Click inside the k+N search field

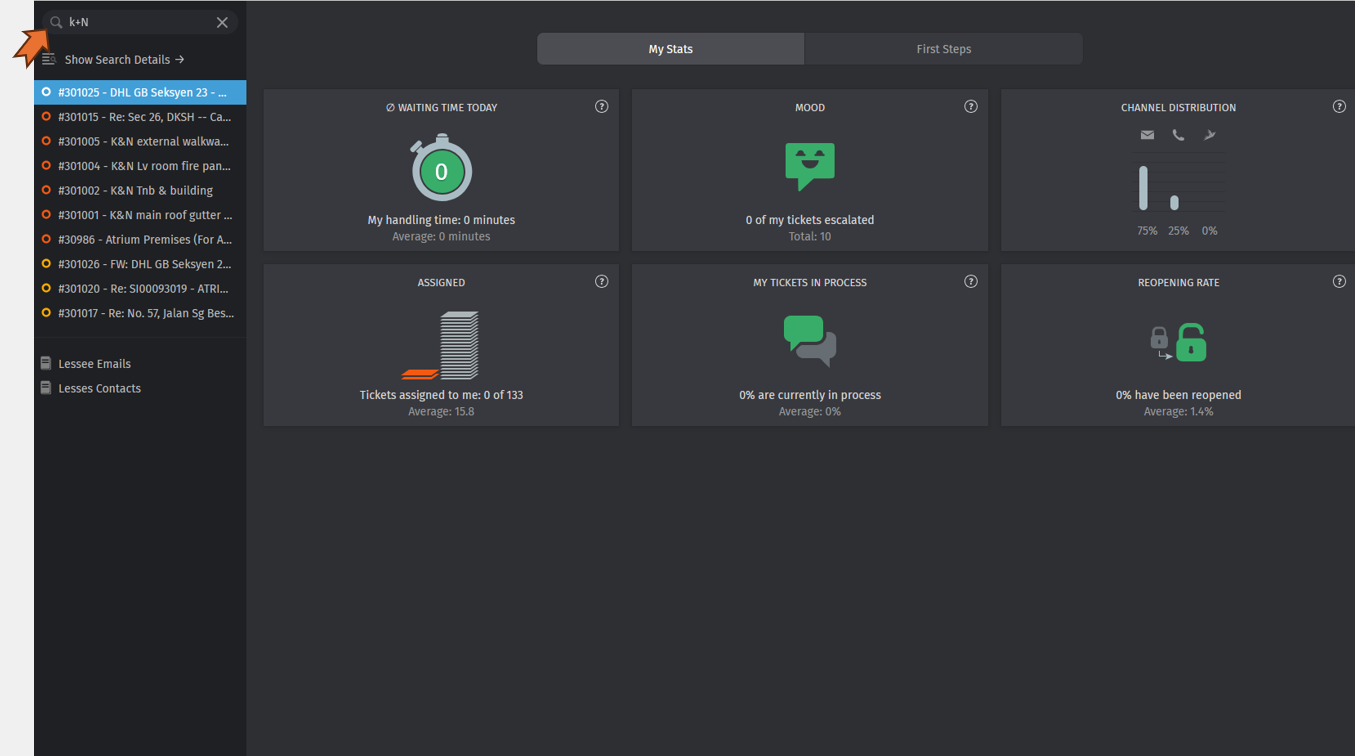click(x=140, y=22)
